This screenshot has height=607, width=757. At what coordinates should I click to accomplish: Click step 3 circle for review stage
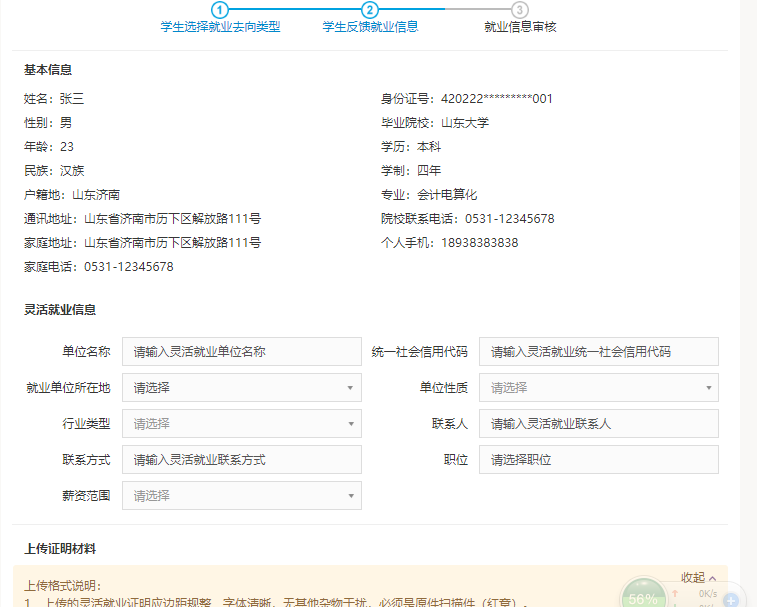520,9
